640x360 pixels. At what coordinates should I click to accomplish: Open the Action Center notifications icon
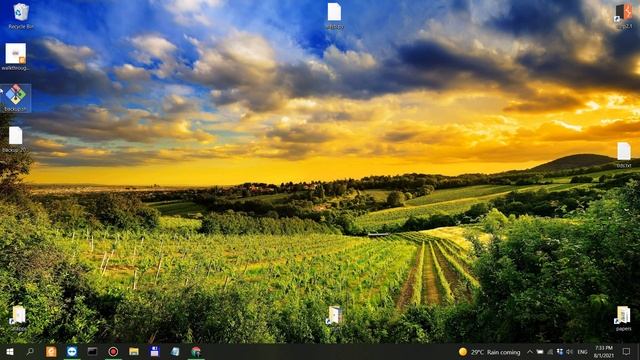tap(627, 351)
